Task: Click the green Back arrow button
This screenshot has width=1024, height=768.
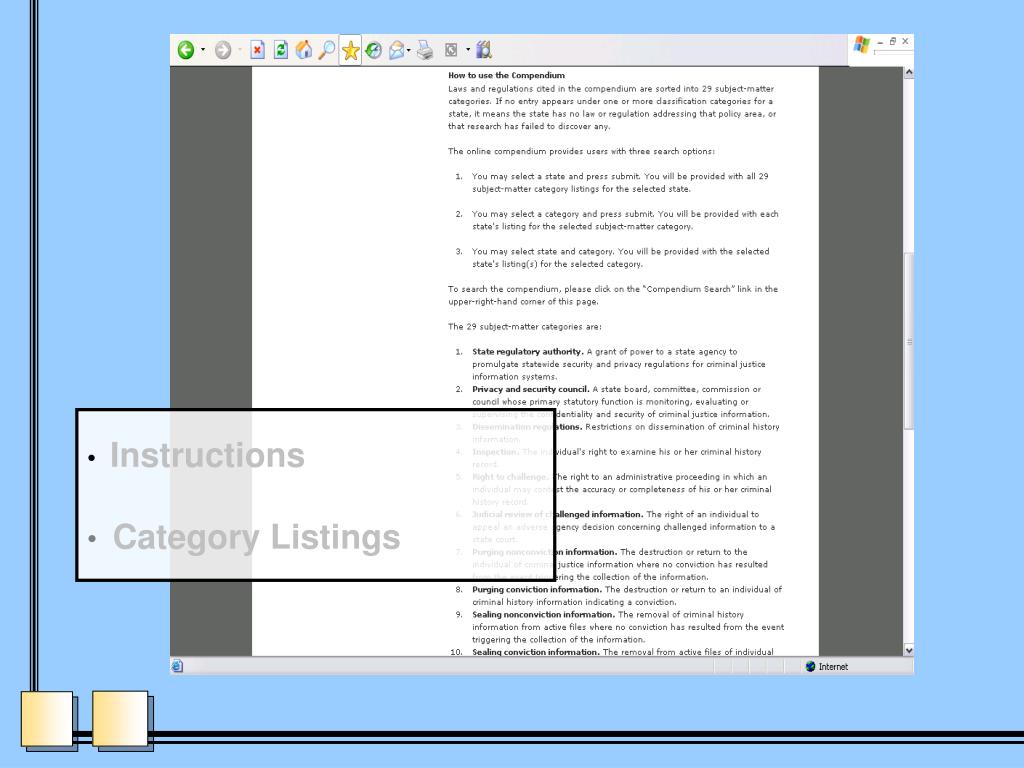Action: click(185, 50)
